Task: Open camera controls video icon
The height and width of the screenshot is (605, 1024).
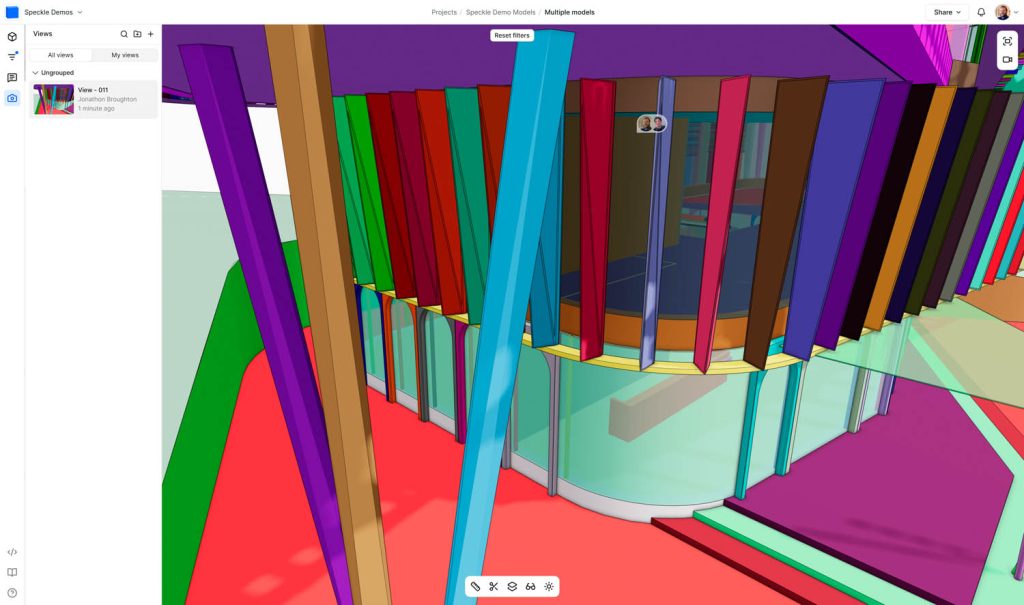Action: tap(1007, 60)
